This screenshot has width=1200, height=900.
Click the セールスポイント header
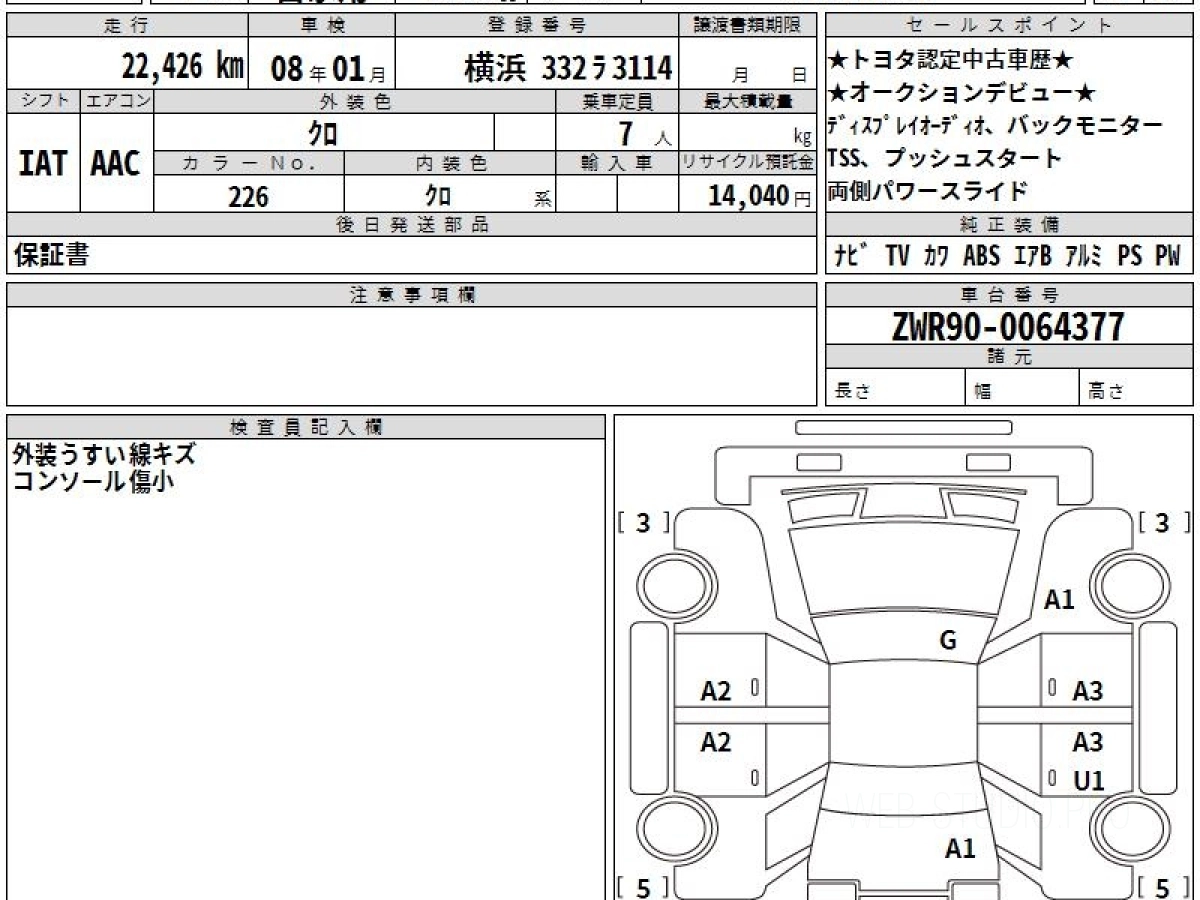click(x=1009, y=26)
